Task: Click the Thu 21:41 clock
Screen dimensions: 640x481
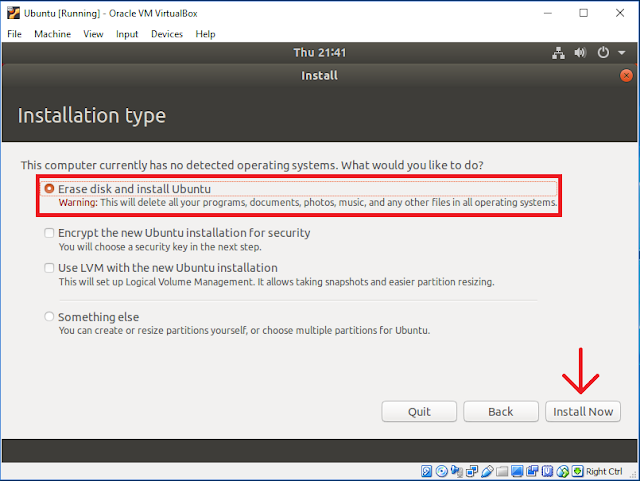Action: click(320, 53)
